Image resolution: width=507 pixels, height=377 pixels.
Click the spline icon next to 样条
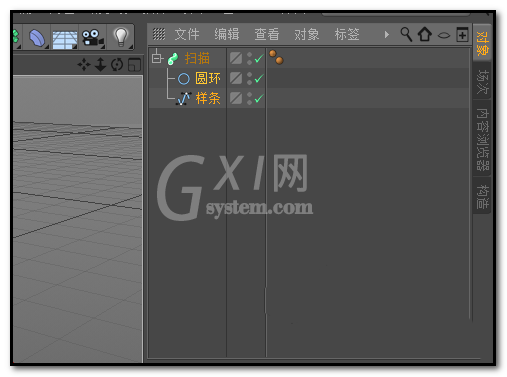pos(184,99)
